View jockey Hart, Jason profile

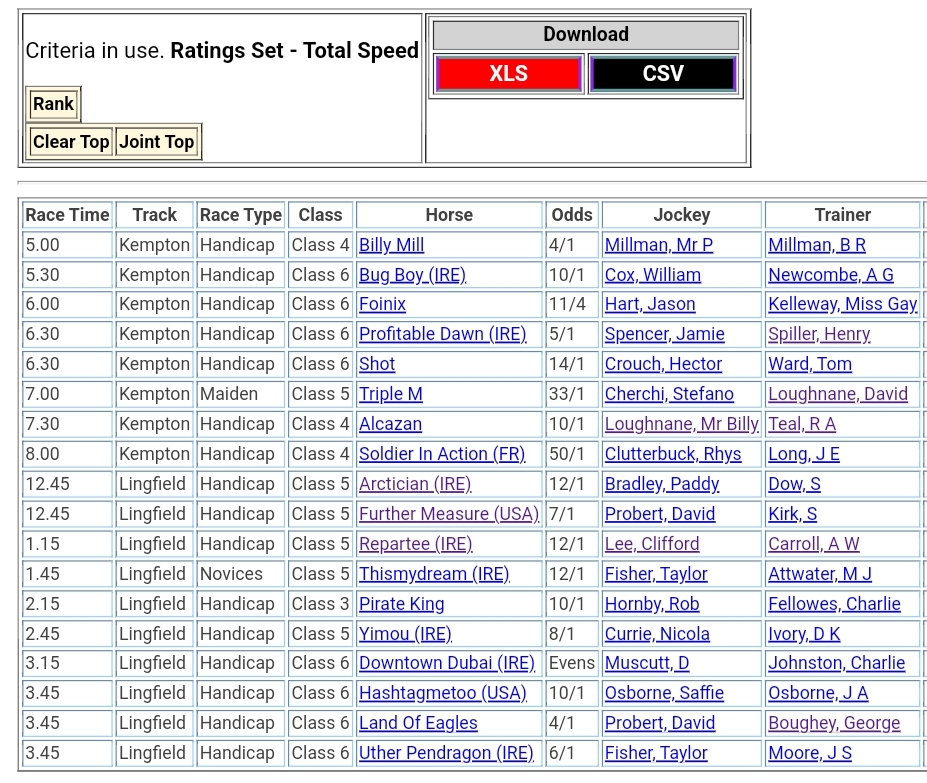pos(649,304)
